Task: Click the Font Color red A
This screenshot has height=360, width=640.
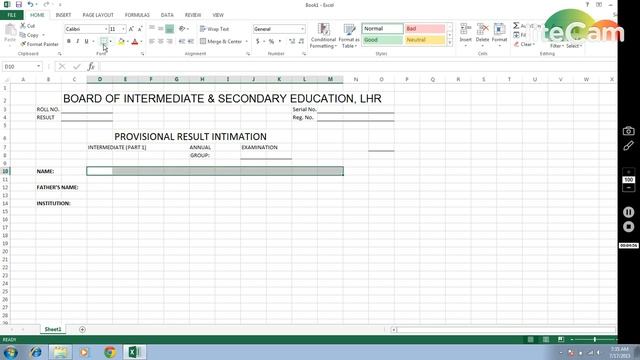Action: click(x=135, y=41)
